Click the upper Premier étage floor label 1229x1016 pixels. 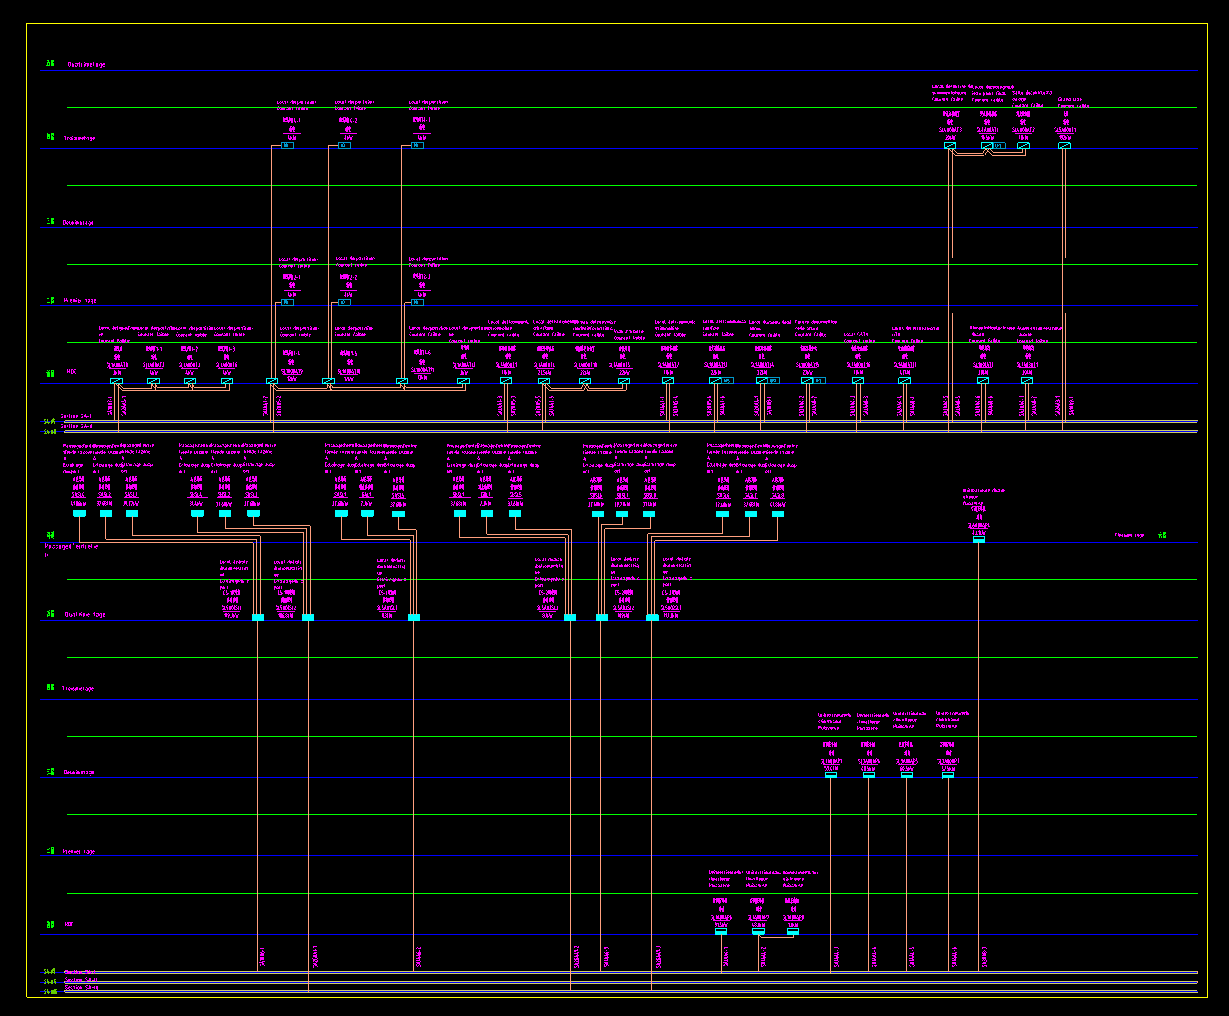(80, 300)
